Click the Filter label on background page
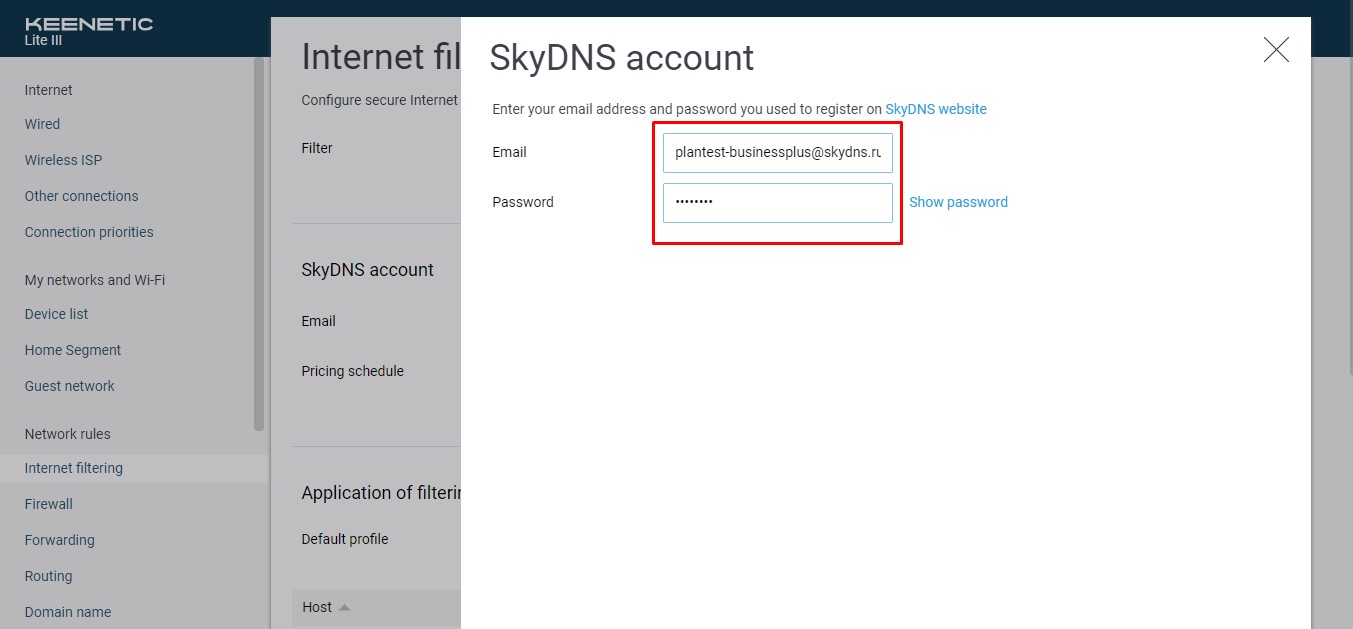This screenshot has height=629, width=1353. (317, 148)
